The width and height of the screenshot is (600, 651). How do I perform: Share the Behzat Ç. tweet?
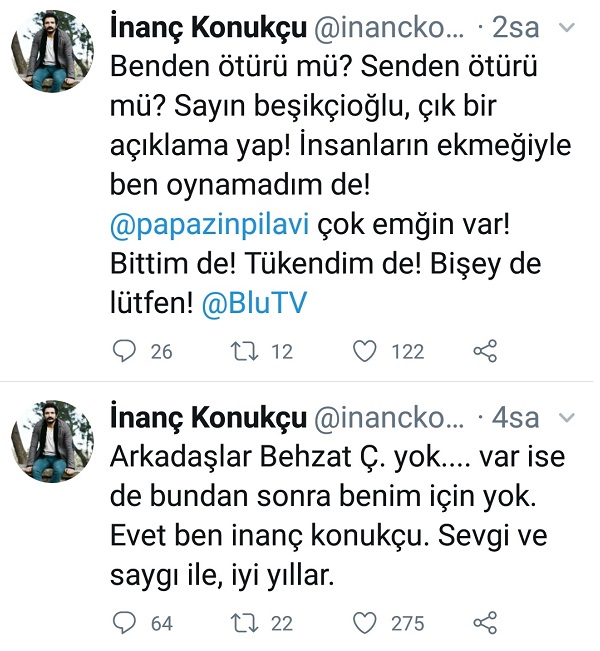pos(484,623)
